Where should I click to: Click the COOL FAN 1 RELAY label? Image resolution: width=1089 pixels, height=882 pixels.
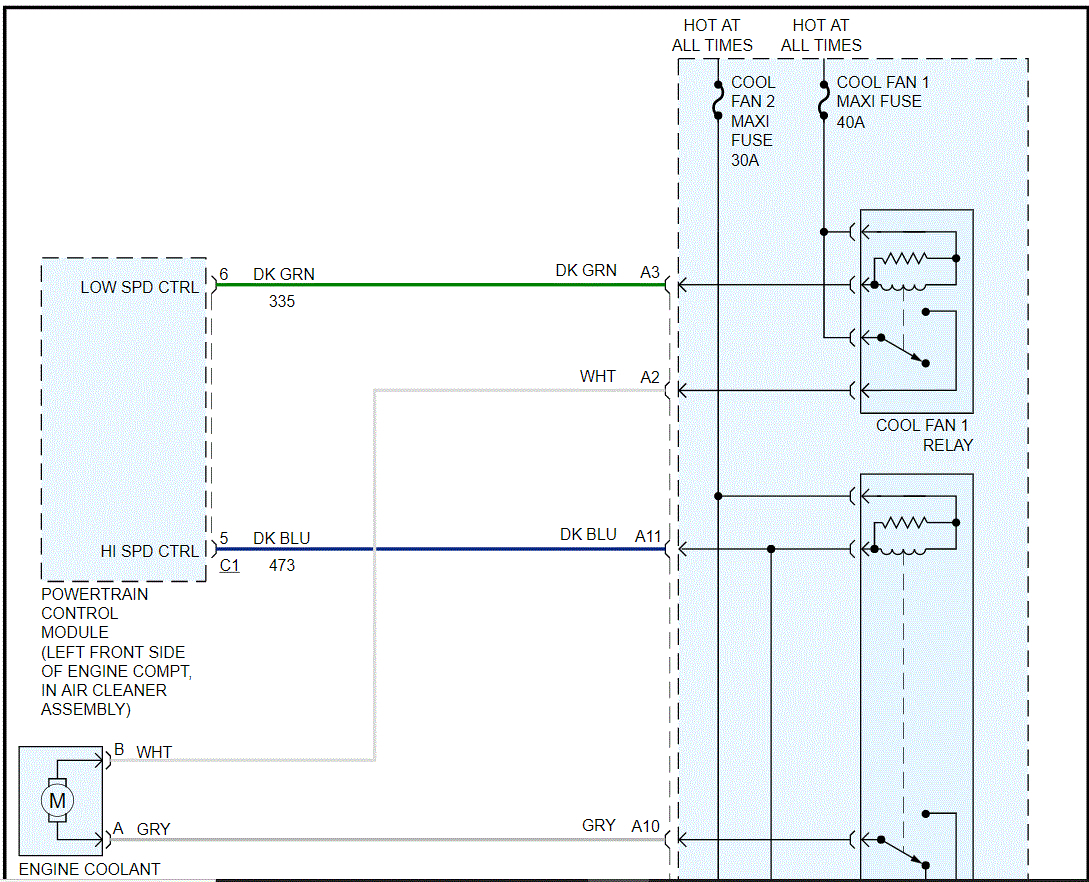click(924, 435)
